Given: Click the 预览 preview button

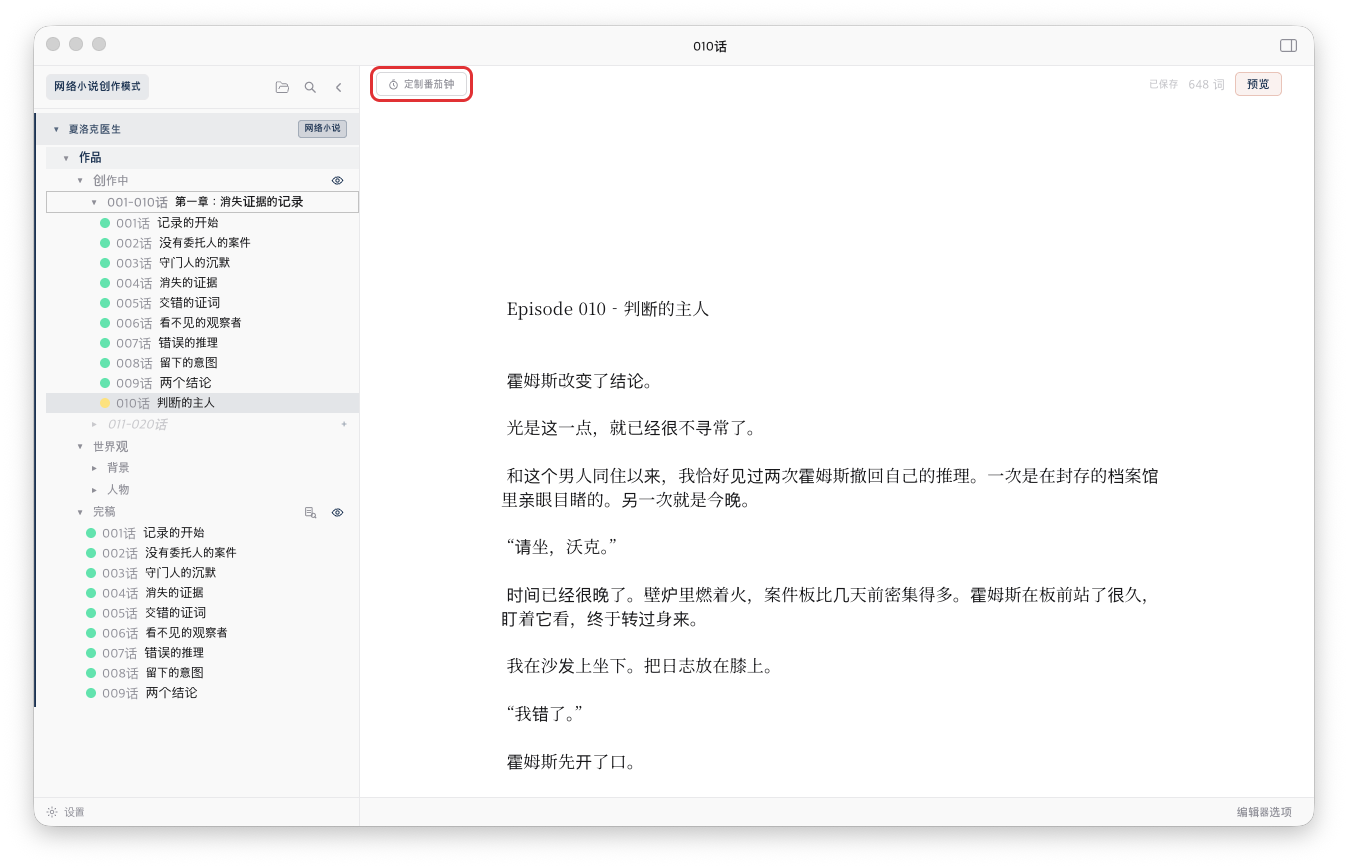Looking at the screenshot, I should pos(1258,85).
